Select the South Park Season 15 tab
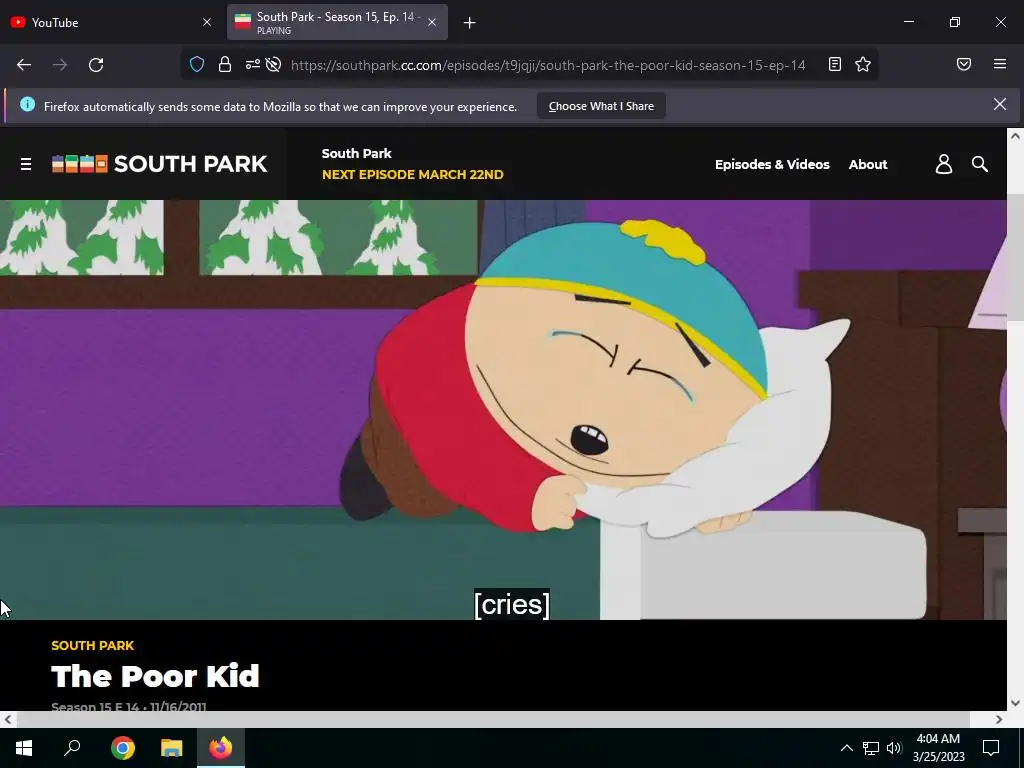Image resolution: width=1024 pixels, height=768 pixels. click(x=337, y=22)
